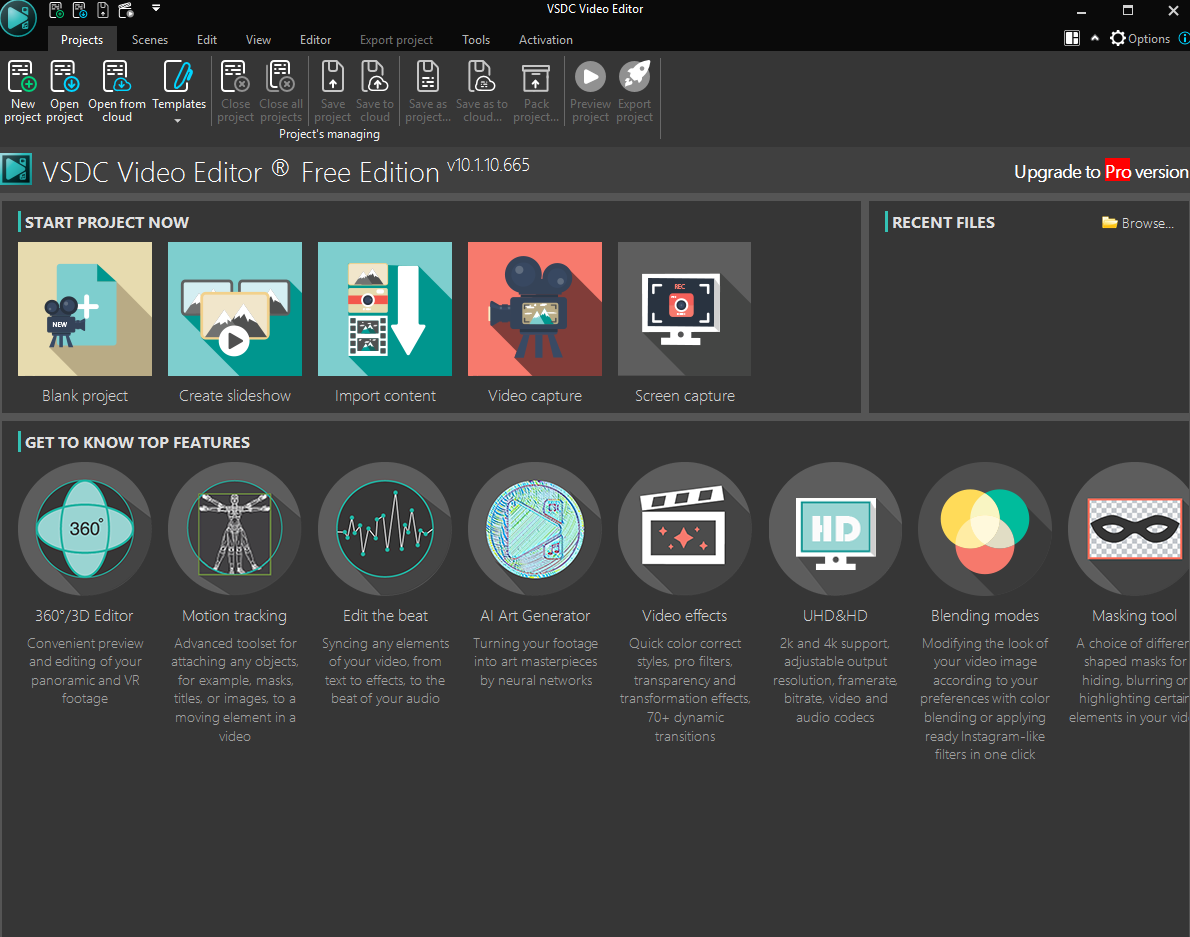The width and height of the screenshot is (1190, 937).
Task: Open the Blank project tile
Action: pos(85,309)
